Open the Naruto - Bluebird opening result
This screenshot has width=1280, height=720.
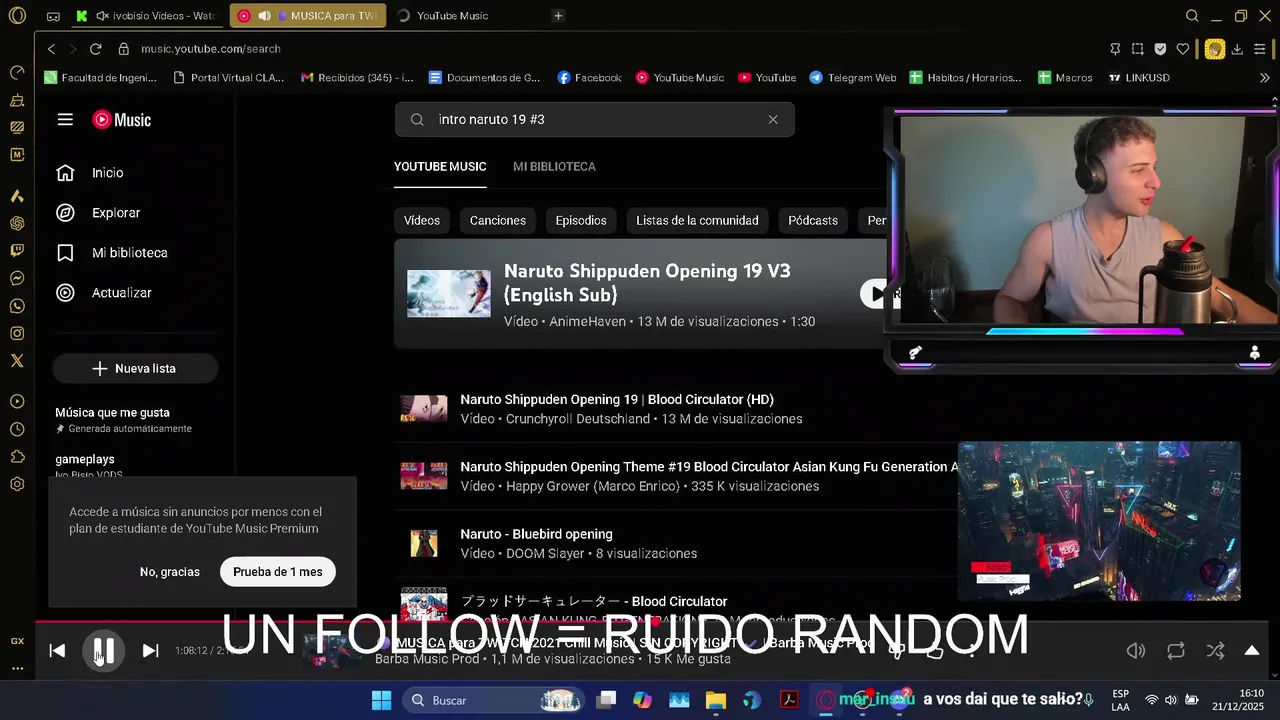point(536,534)
